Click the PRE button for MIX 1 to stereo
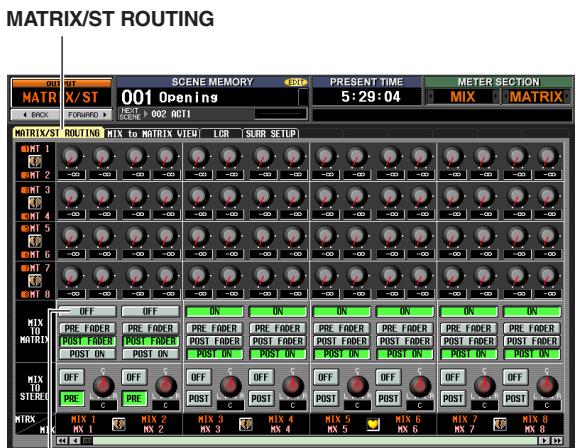 click(72, 399)
